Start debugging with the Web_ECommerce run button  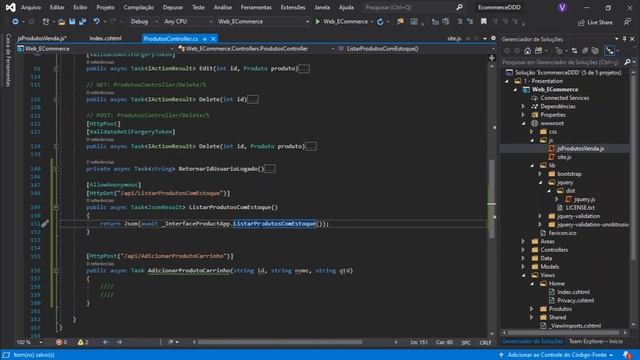click(341, 22)
